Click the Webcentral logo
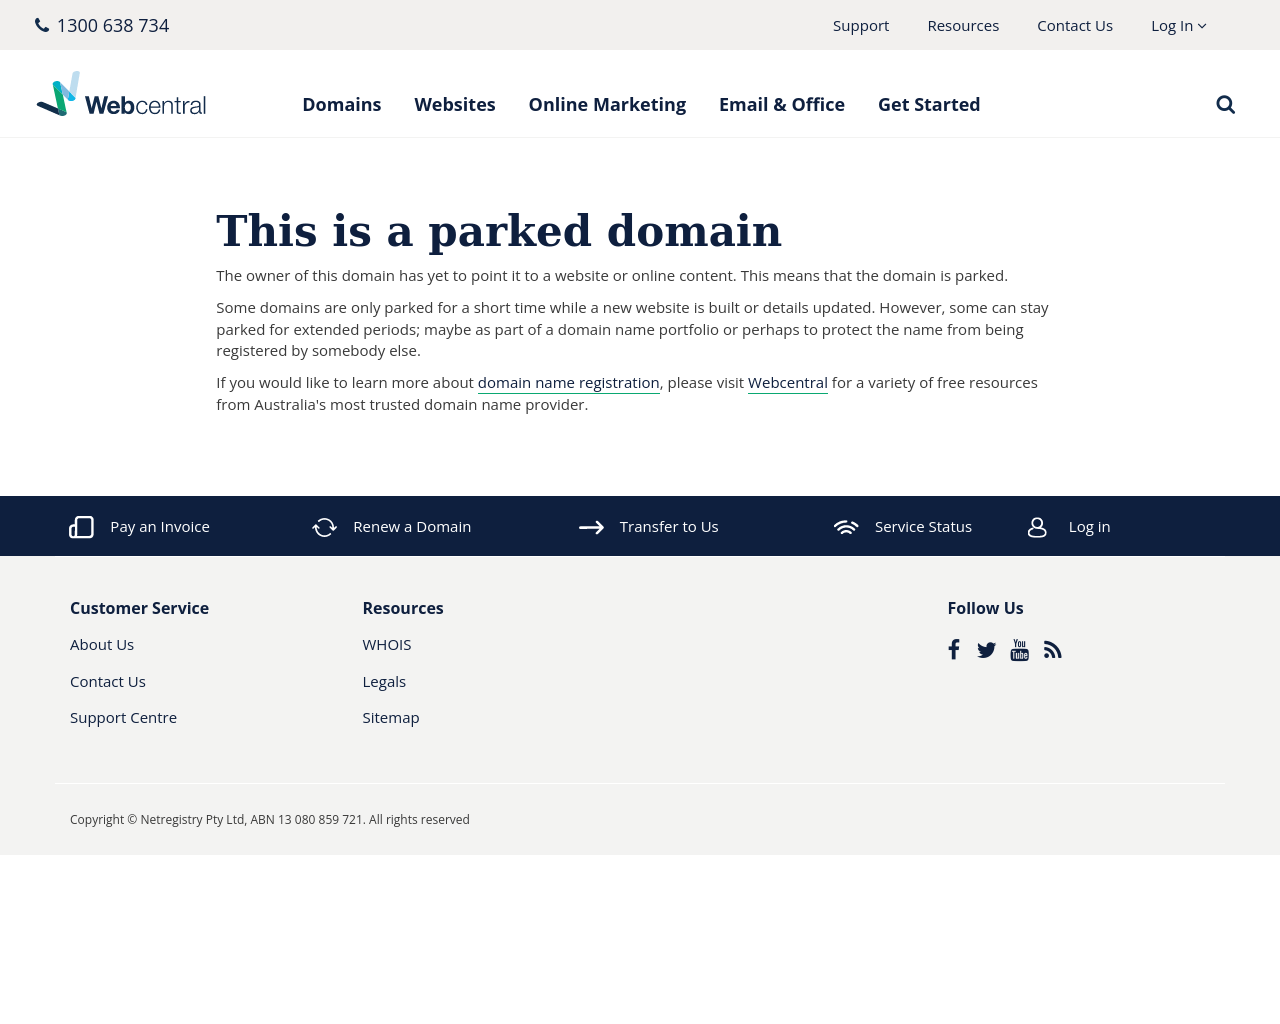 tap(121, 95)
